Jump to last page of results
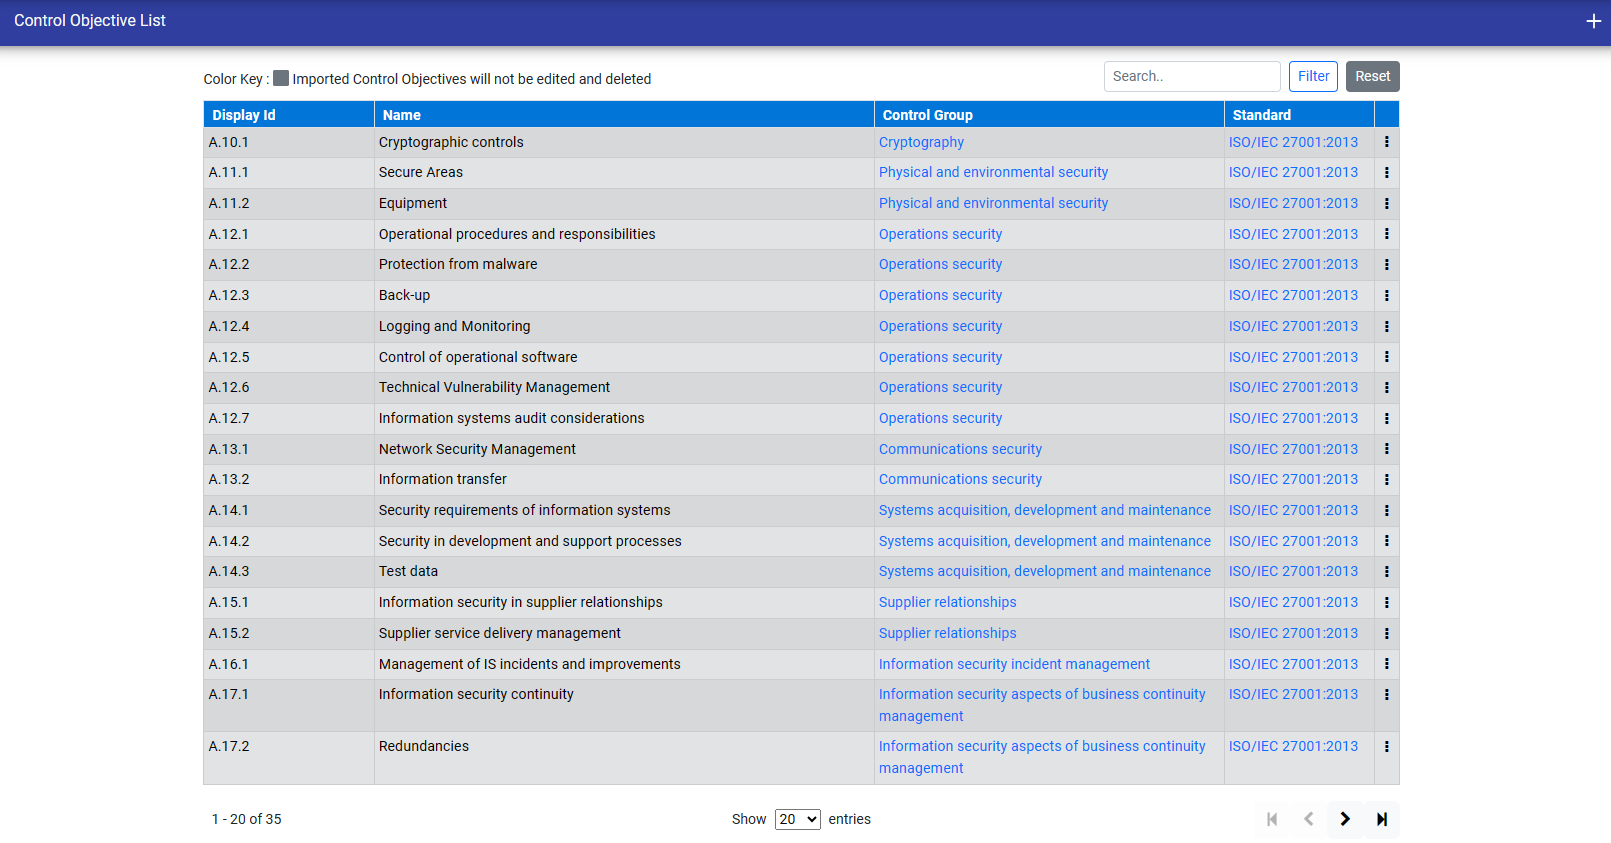The height and width of the screenshot is (843, 1611). pos(1382,819)
